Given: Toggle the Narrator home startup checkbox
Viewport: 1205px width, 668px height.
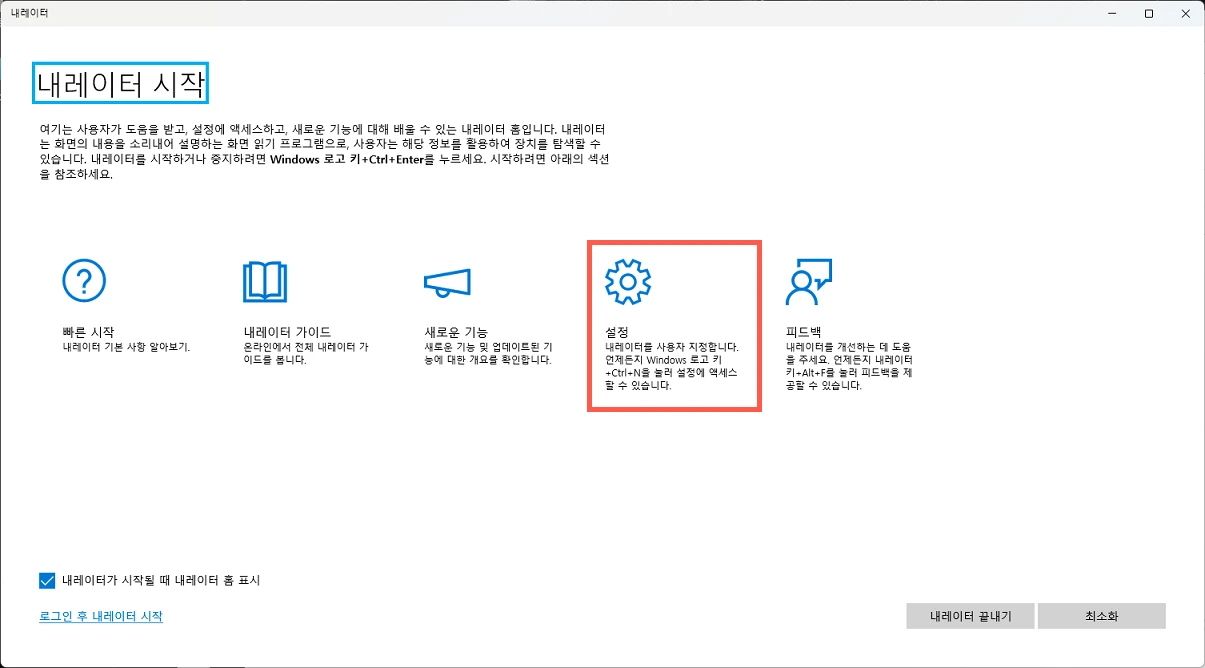Looking at the screenshot, I should [x=44, y=578].
